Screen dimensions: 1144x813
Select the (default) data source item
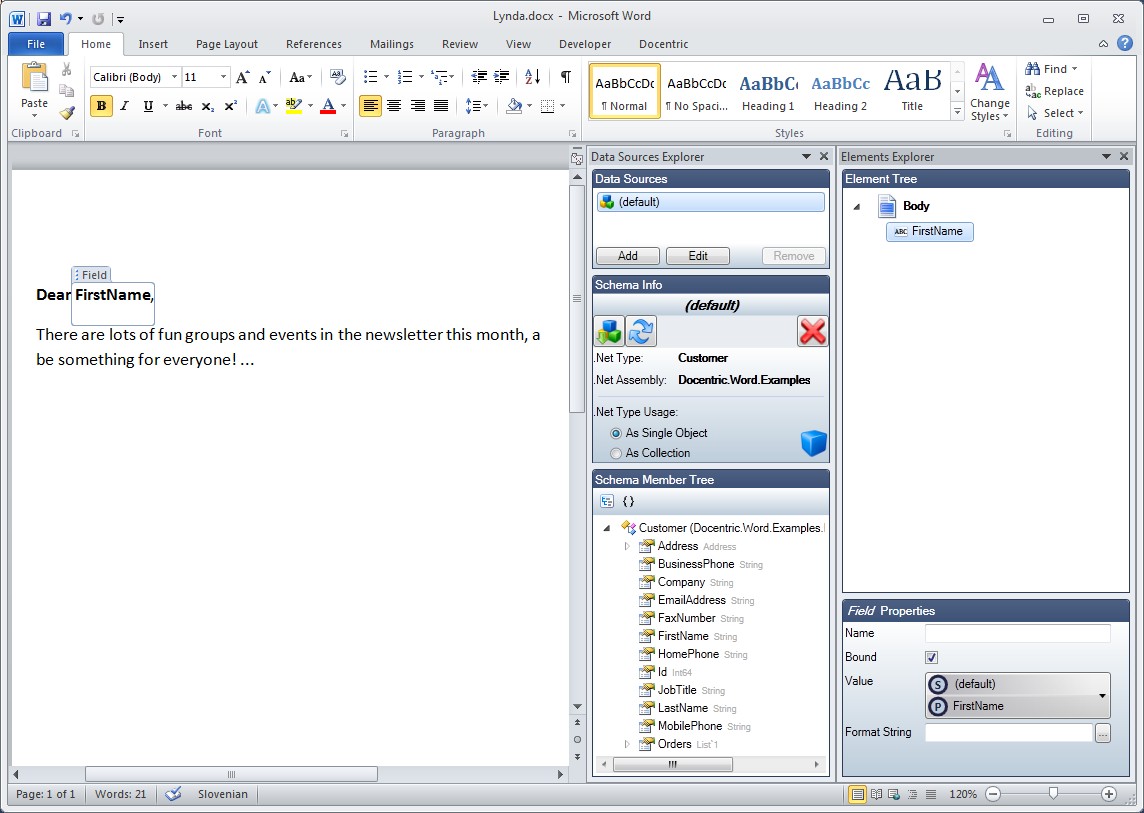(711, 202)
